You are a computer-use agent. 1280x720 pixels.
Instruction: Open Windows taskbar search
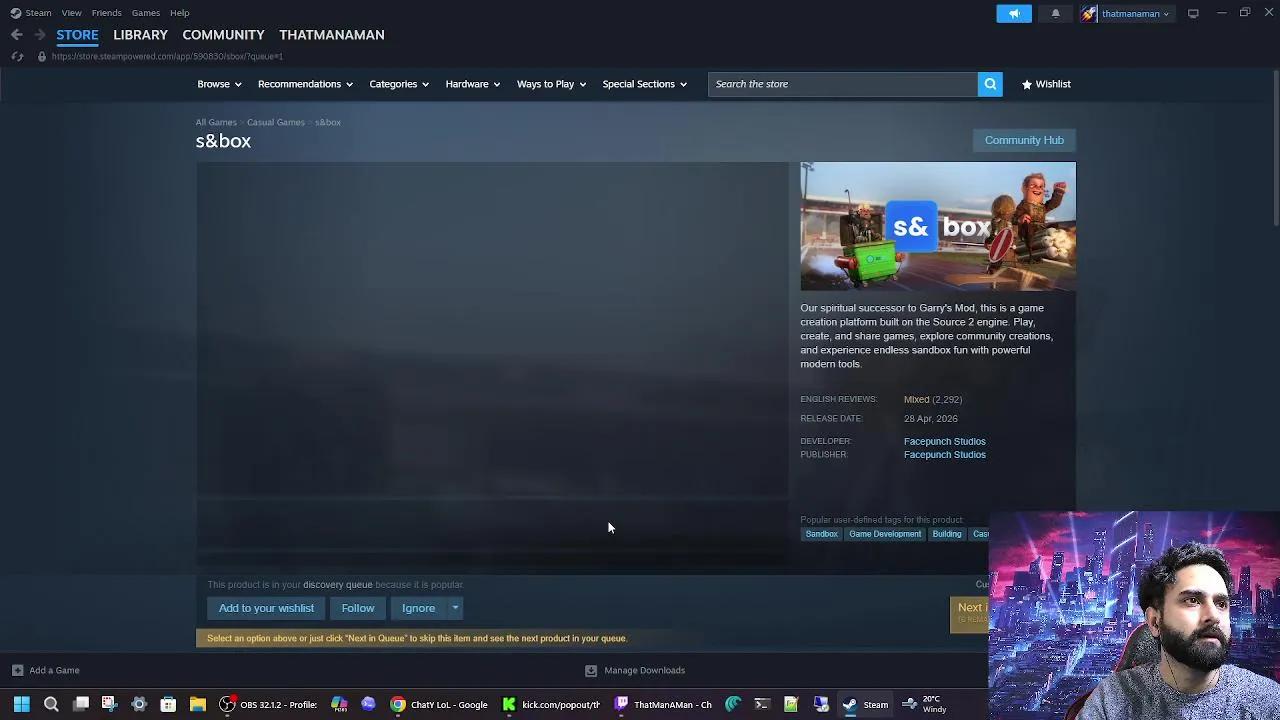pos(51,704)
